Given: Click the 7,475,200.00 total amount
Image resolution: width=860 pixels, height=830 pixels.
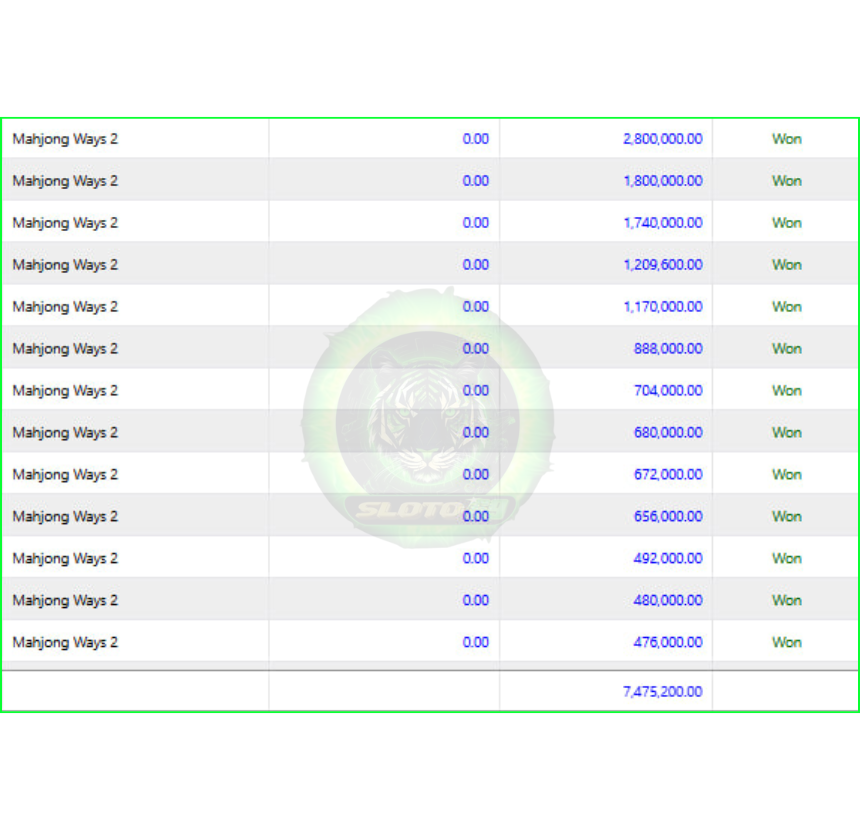Looking at the screenshot, I should (663, 692).
